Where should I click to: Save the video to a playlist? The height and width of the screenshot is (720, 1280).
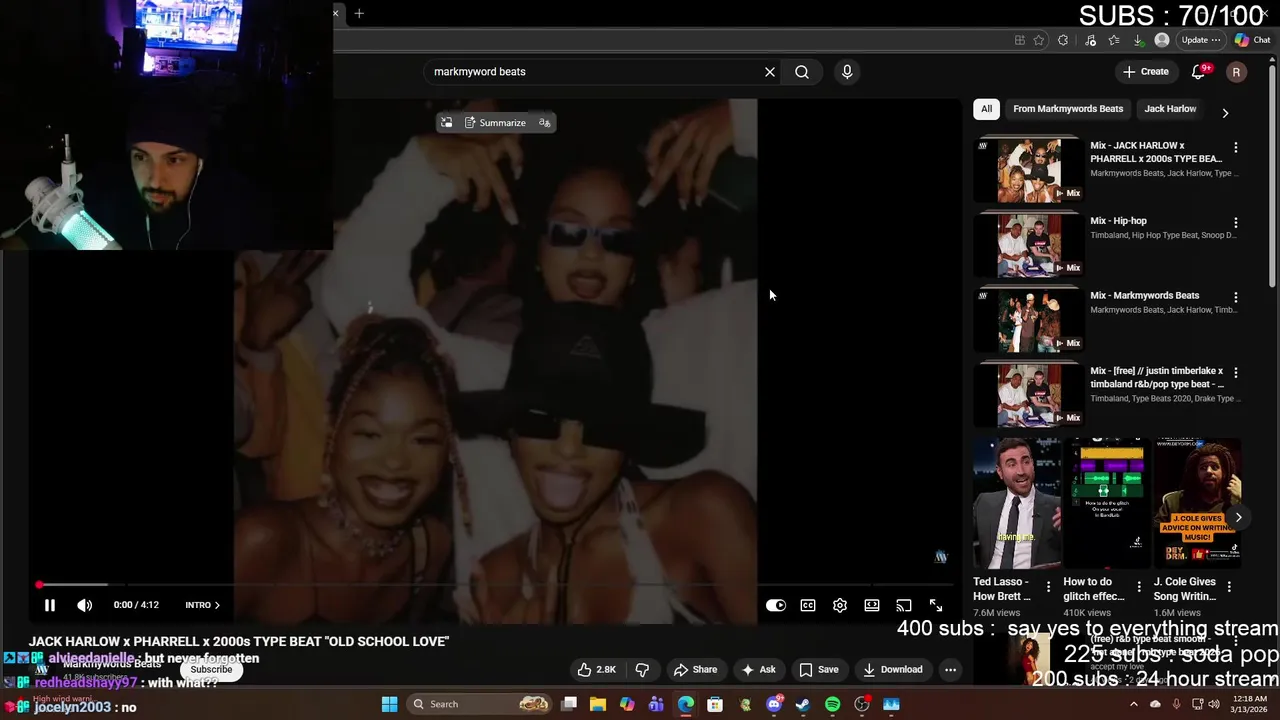coord(819,670)
